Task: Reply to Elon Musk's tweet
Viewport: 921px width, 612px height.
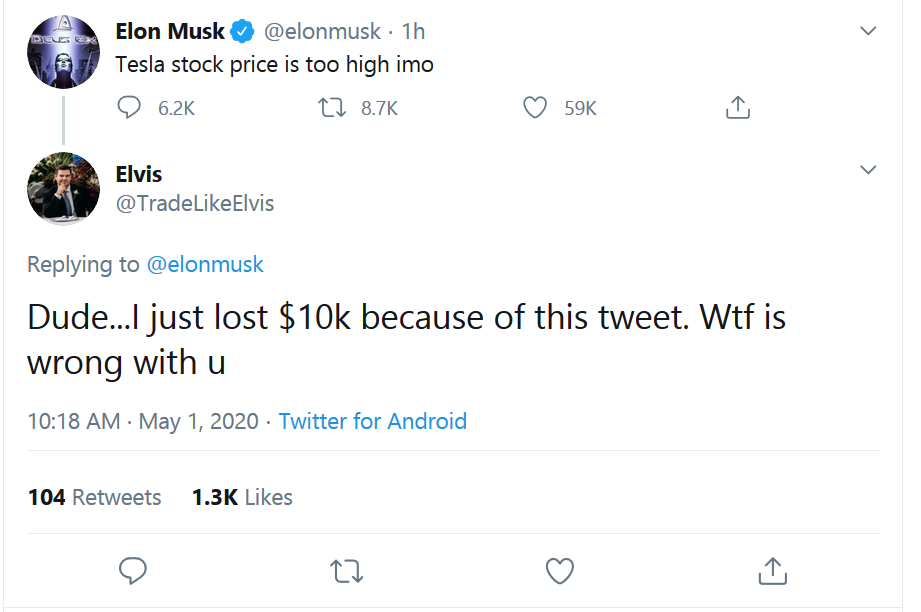Action: click(x=130, y=107)
